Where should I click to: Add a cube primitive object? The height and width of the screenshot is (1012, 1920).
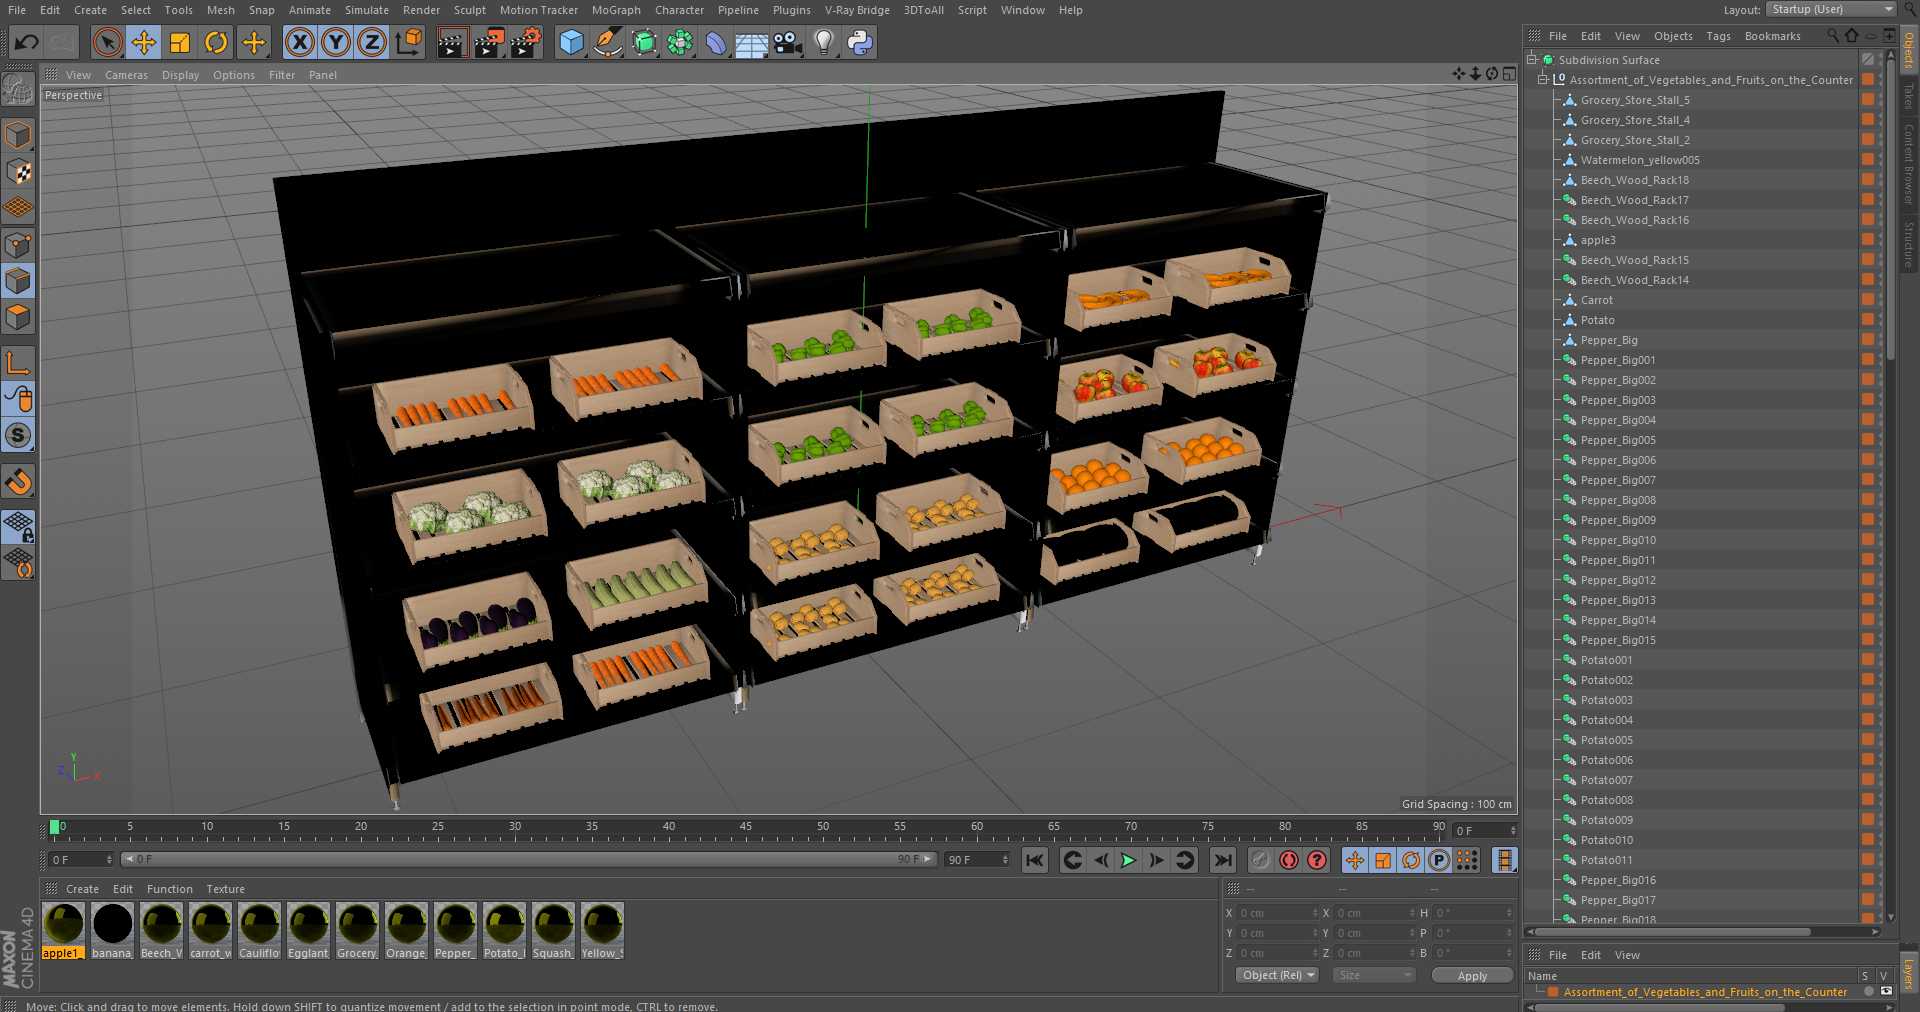571,42
